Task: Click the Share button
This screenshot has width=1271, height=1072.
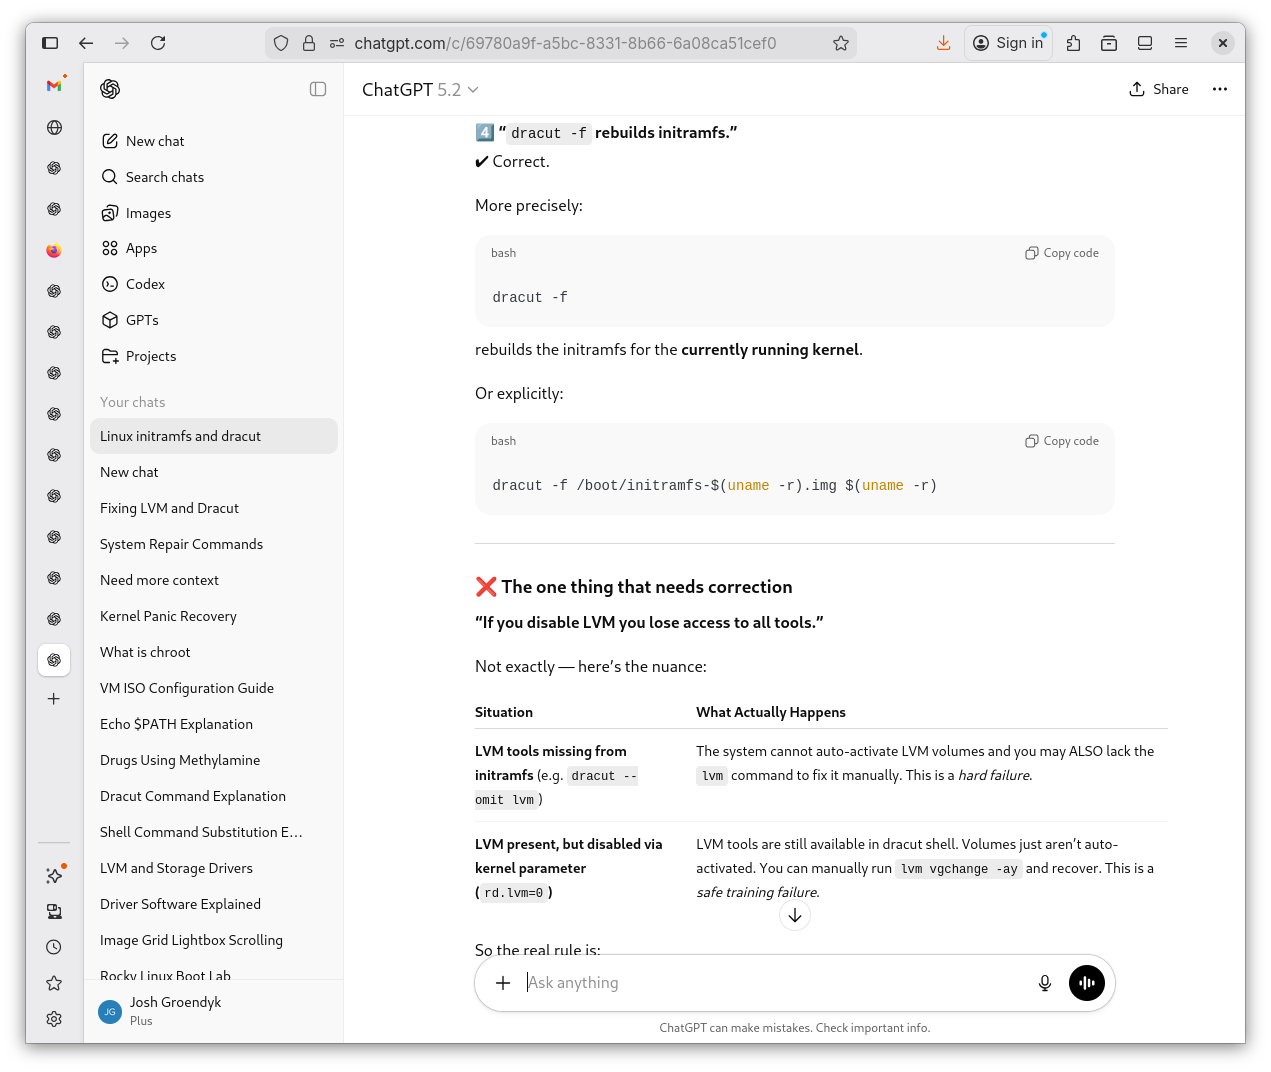Action: [1159, 89]
